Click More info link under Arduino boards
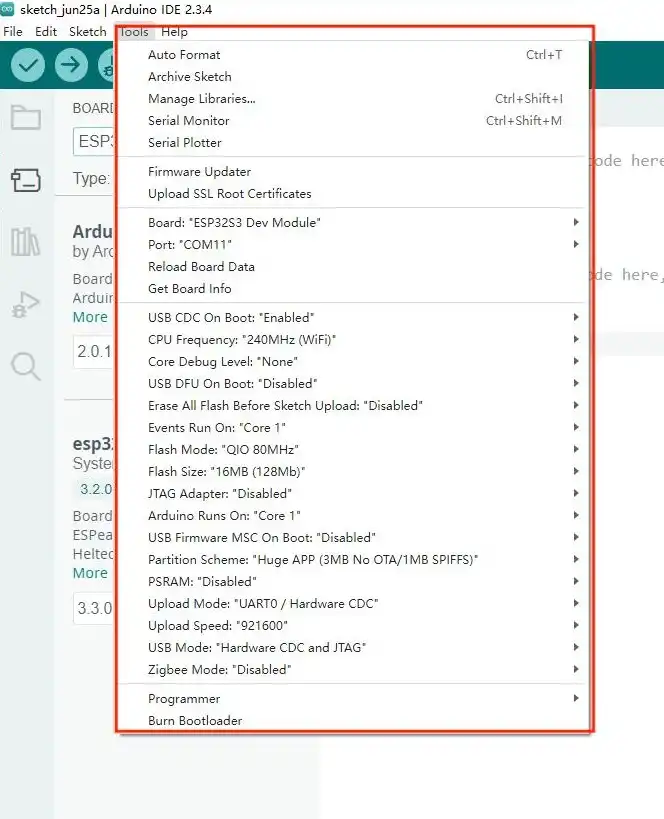The image size is (664, 819). pyautogui.click(x=90, y=317)
